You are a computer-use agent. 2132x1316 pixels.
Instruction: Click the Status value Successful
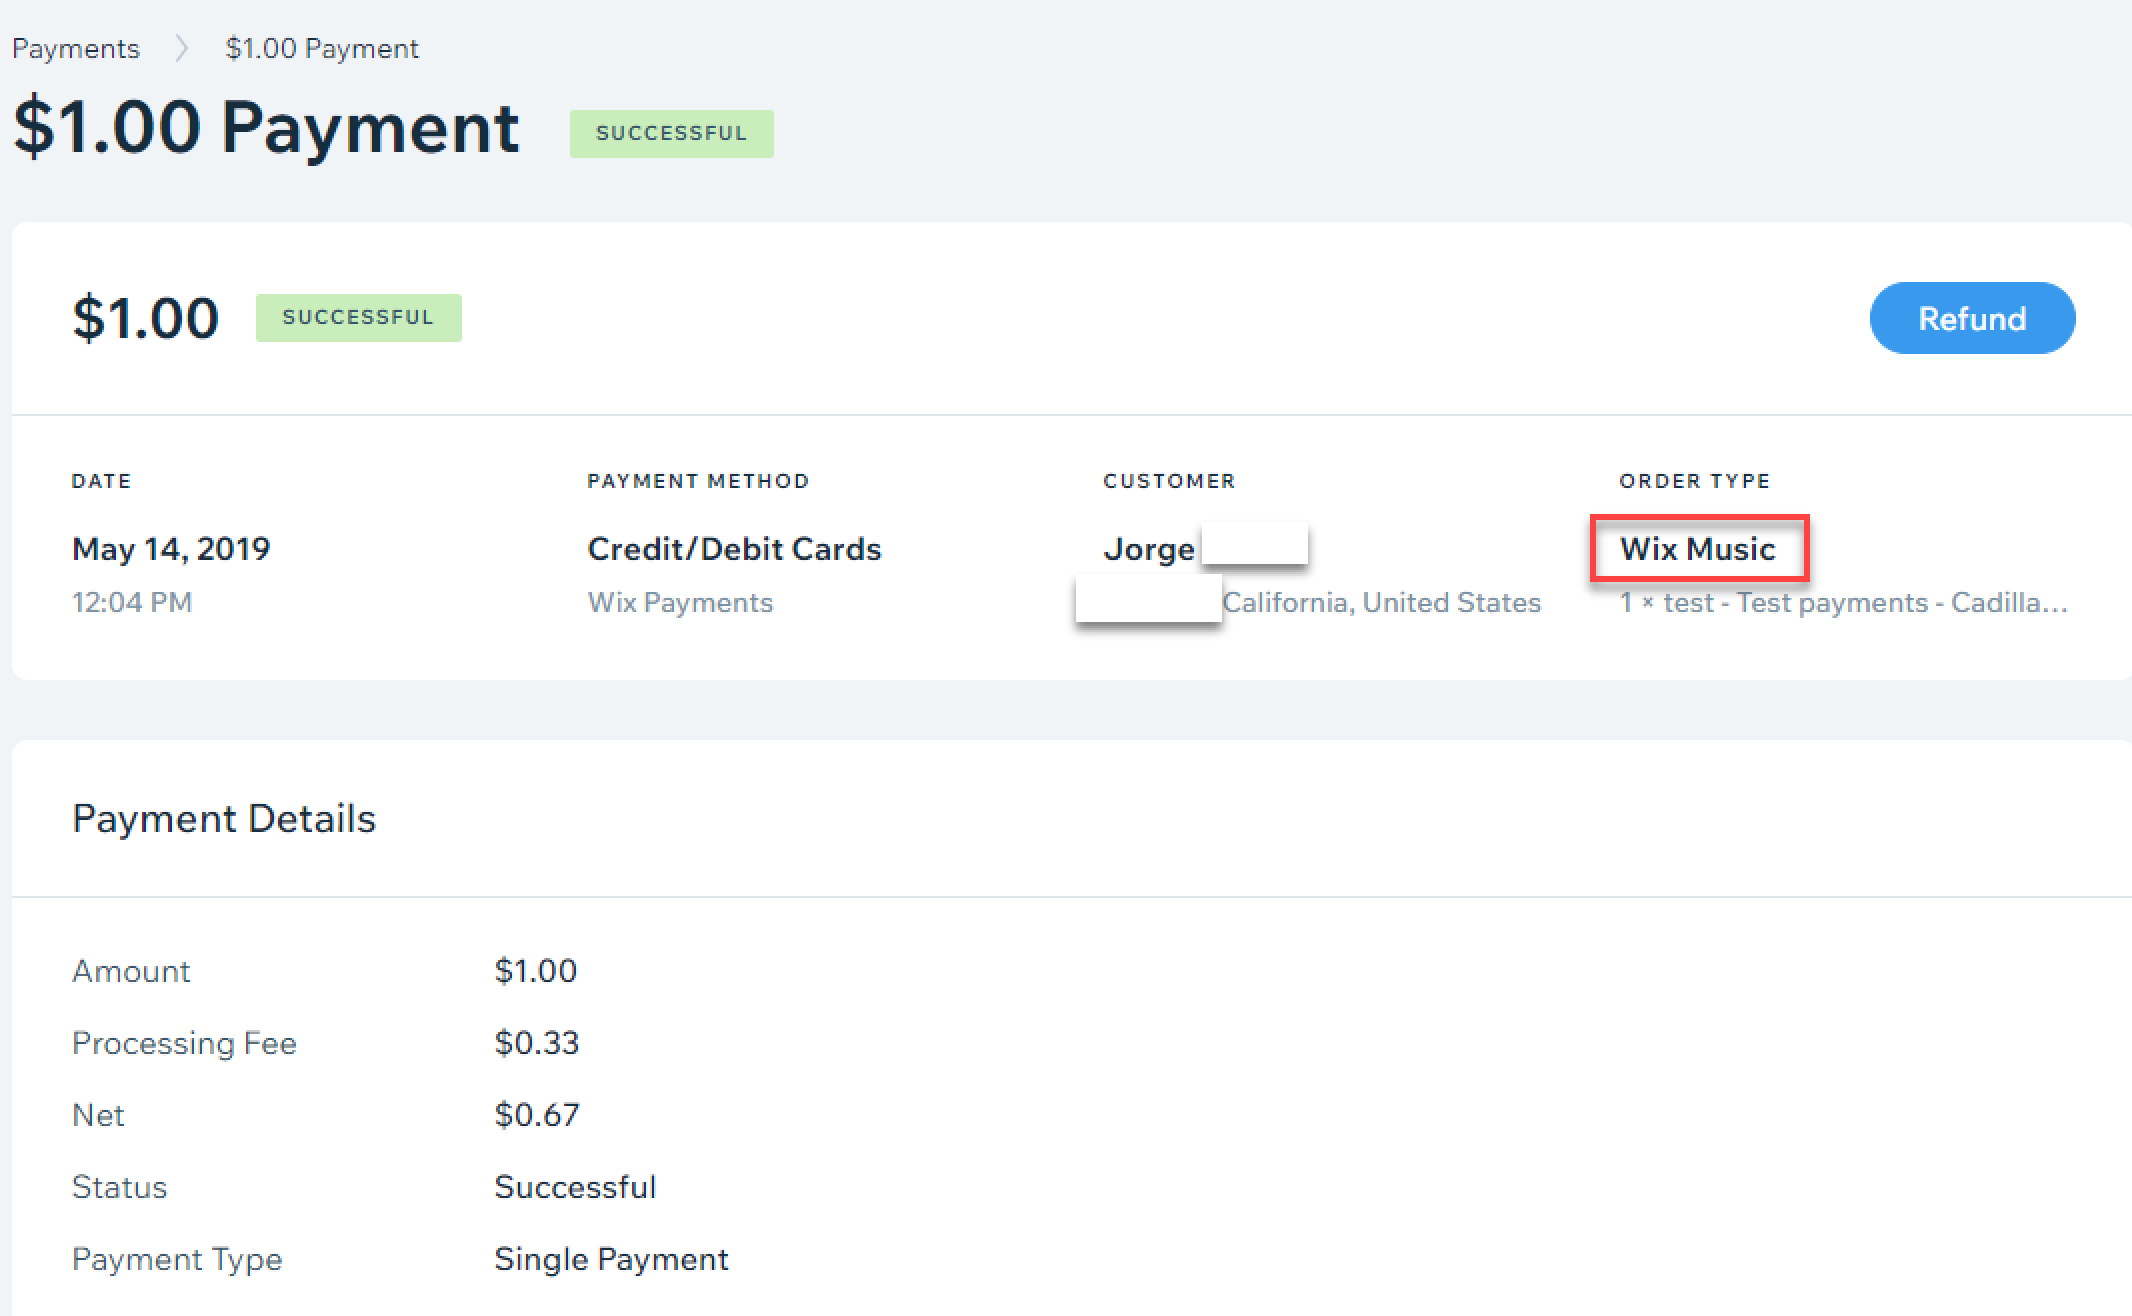coord(575,1186)
